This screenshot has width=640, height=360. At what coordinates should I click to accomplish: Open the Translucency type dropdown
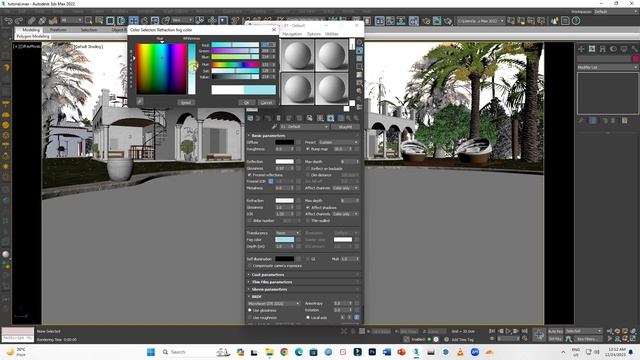click(288, 233)
